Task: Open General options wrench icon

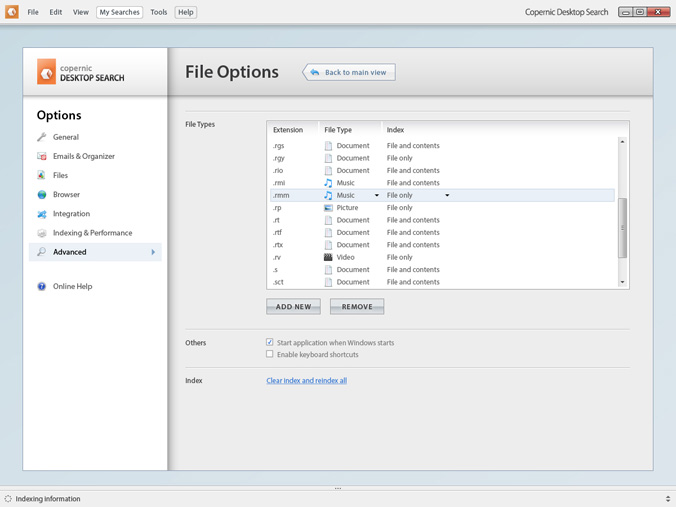Action: click(x=42, y=137)
